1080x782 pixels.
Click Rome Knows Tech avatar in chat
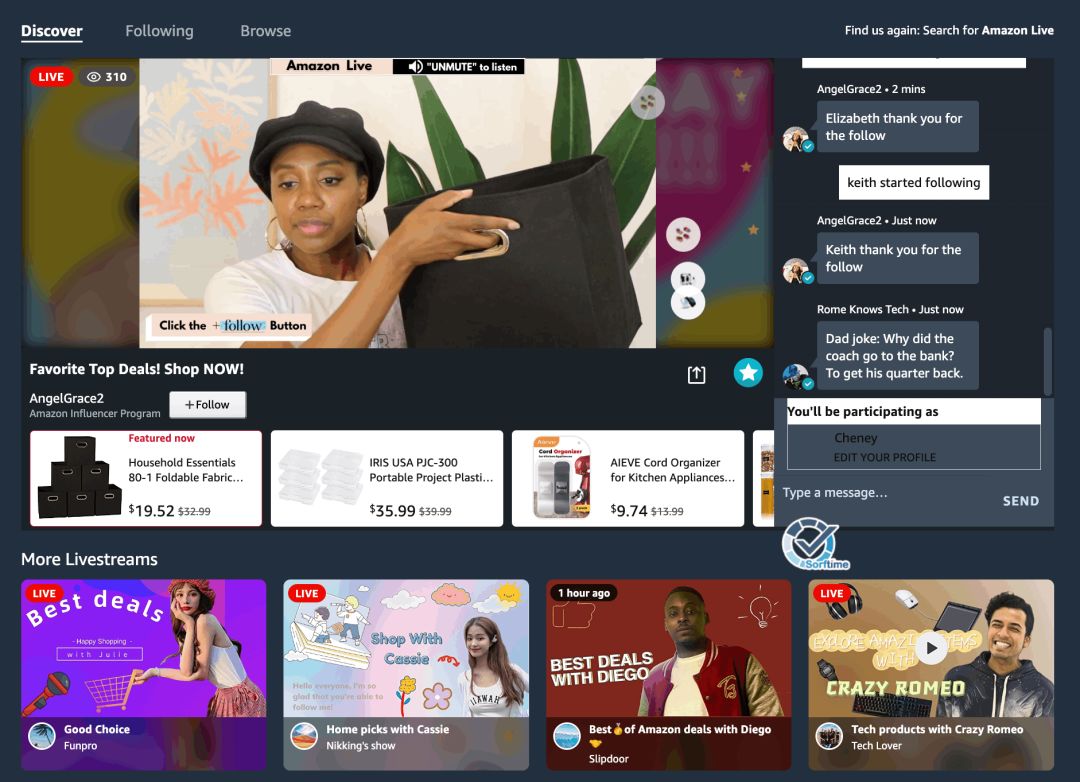[797, 376]
